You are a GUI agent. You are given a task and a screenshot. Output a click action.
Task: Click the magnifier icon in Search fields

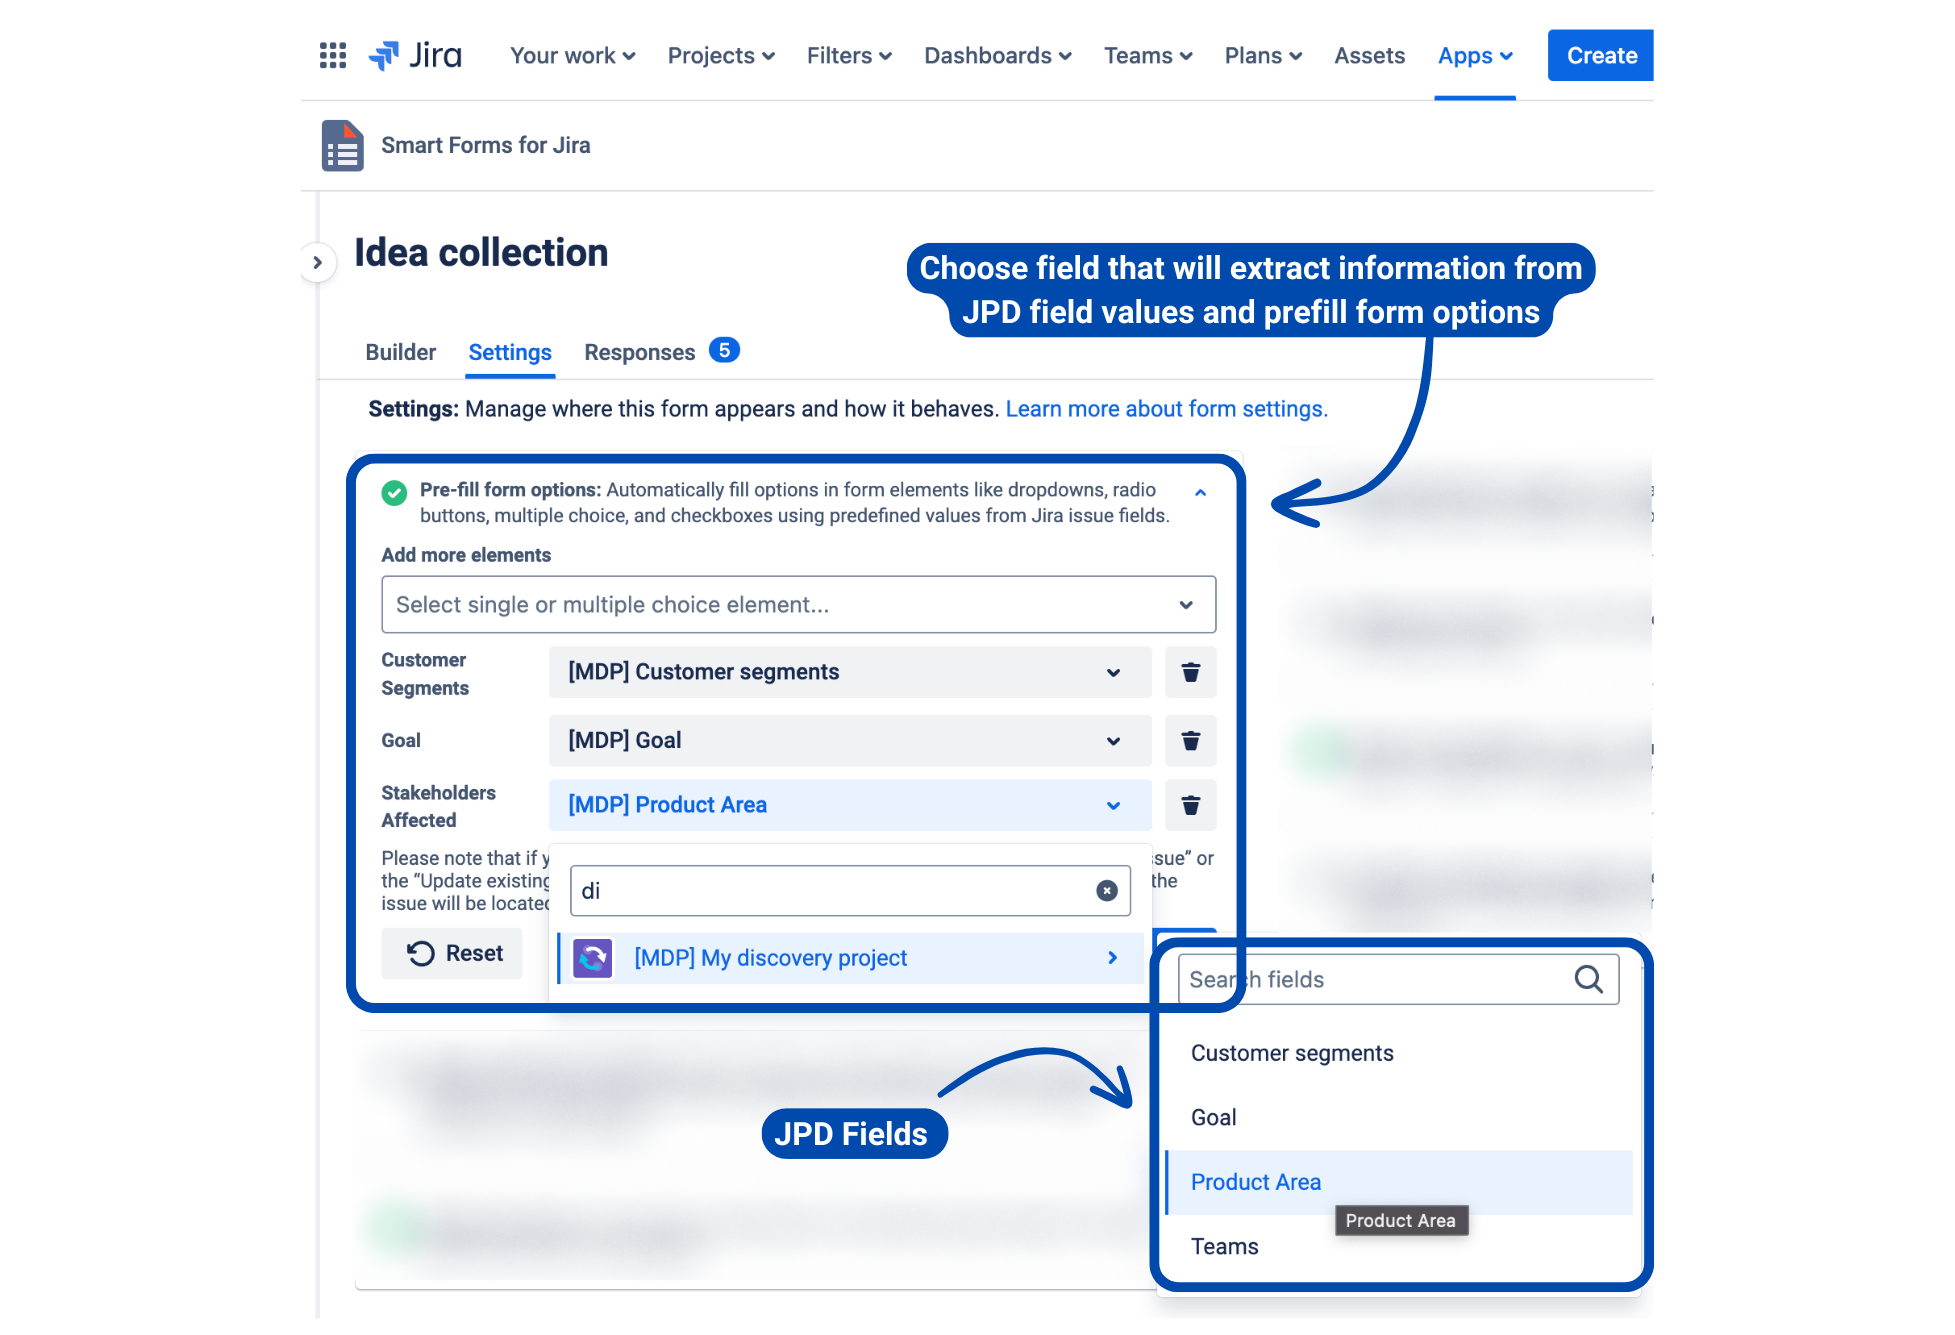pyautogui.click(x=1588, y=979)
